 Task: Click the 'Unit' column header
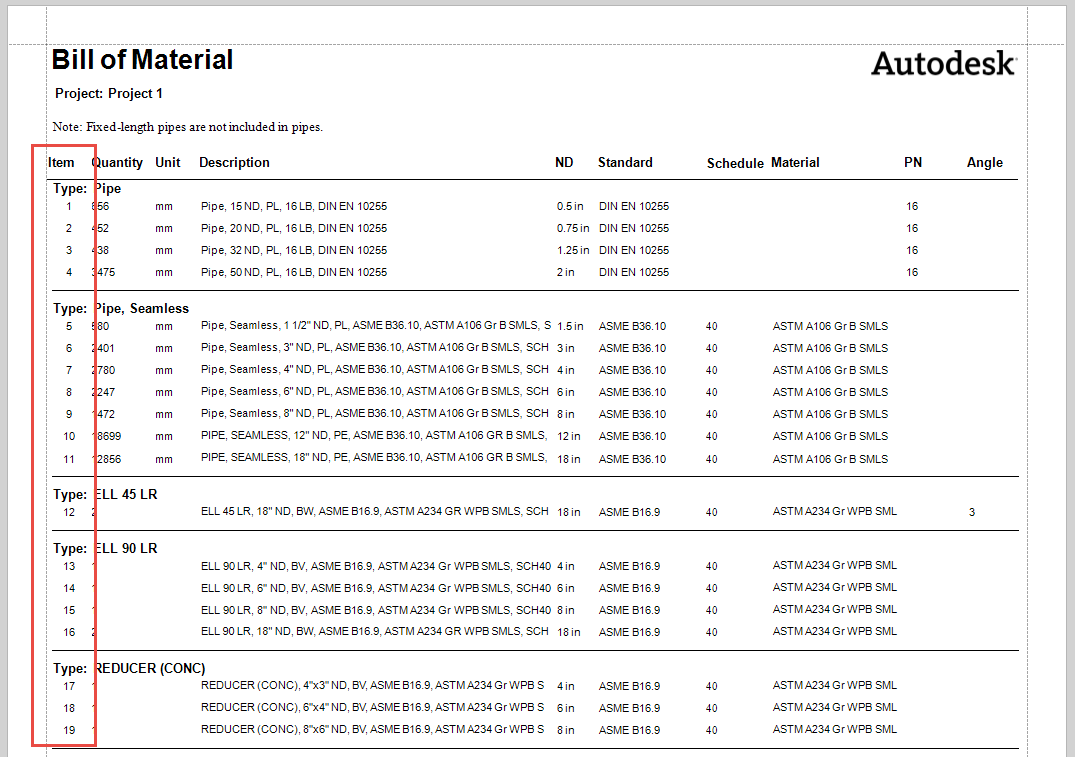pyautogui.click(x=167, y=163)
